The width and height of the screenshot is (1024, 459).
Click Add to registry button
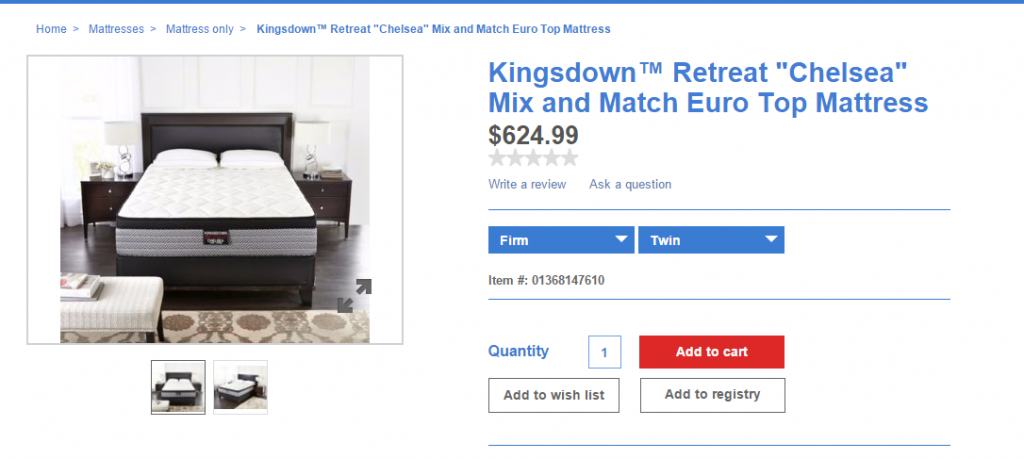click(x=712, y=395)
